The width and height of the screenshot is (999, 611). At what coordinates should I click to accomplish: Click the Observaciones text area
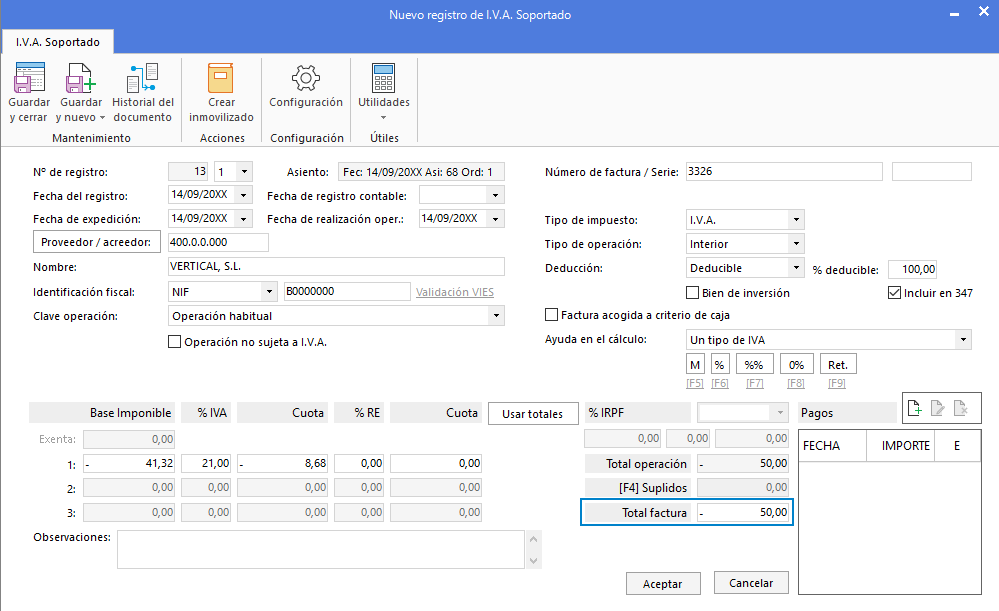pos(320,549)
